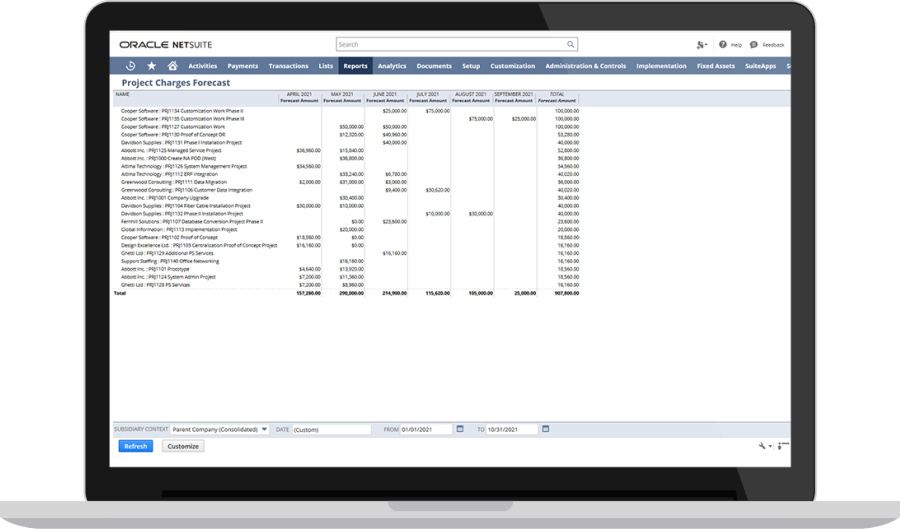Edit the TO date field 10/31/2021
Image resolution: width=900 pixels, height=529 pixels.
point(512,429)
